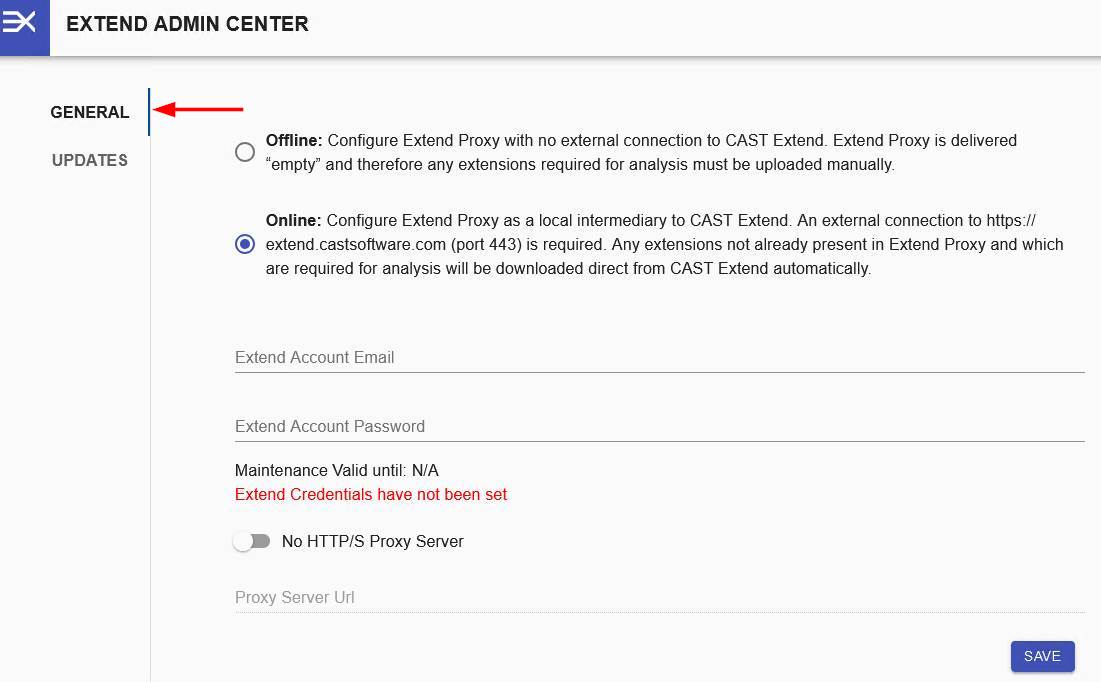
Task: Click the Proxy Server Url field
Action: click(659, 597)
